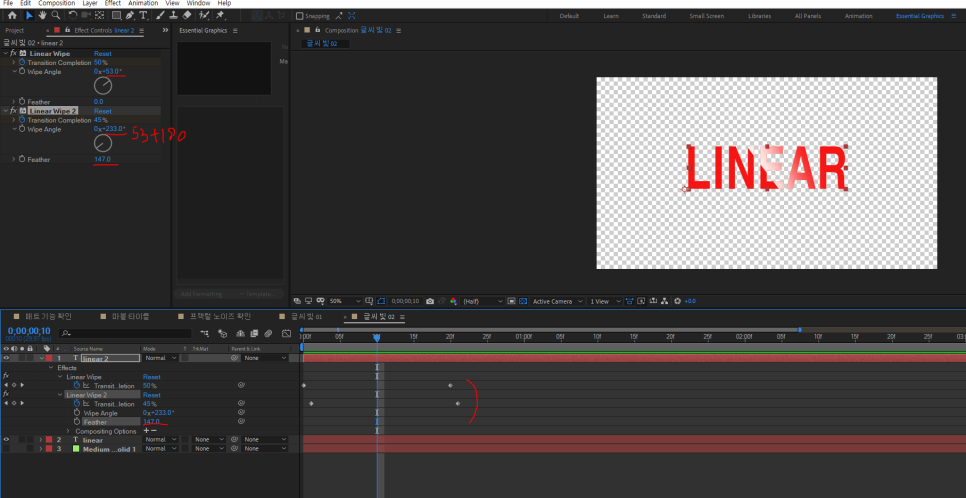966x498 pixels.
Task: Toggle the transparency grid button in viewer
Action: tap(523, 301)
